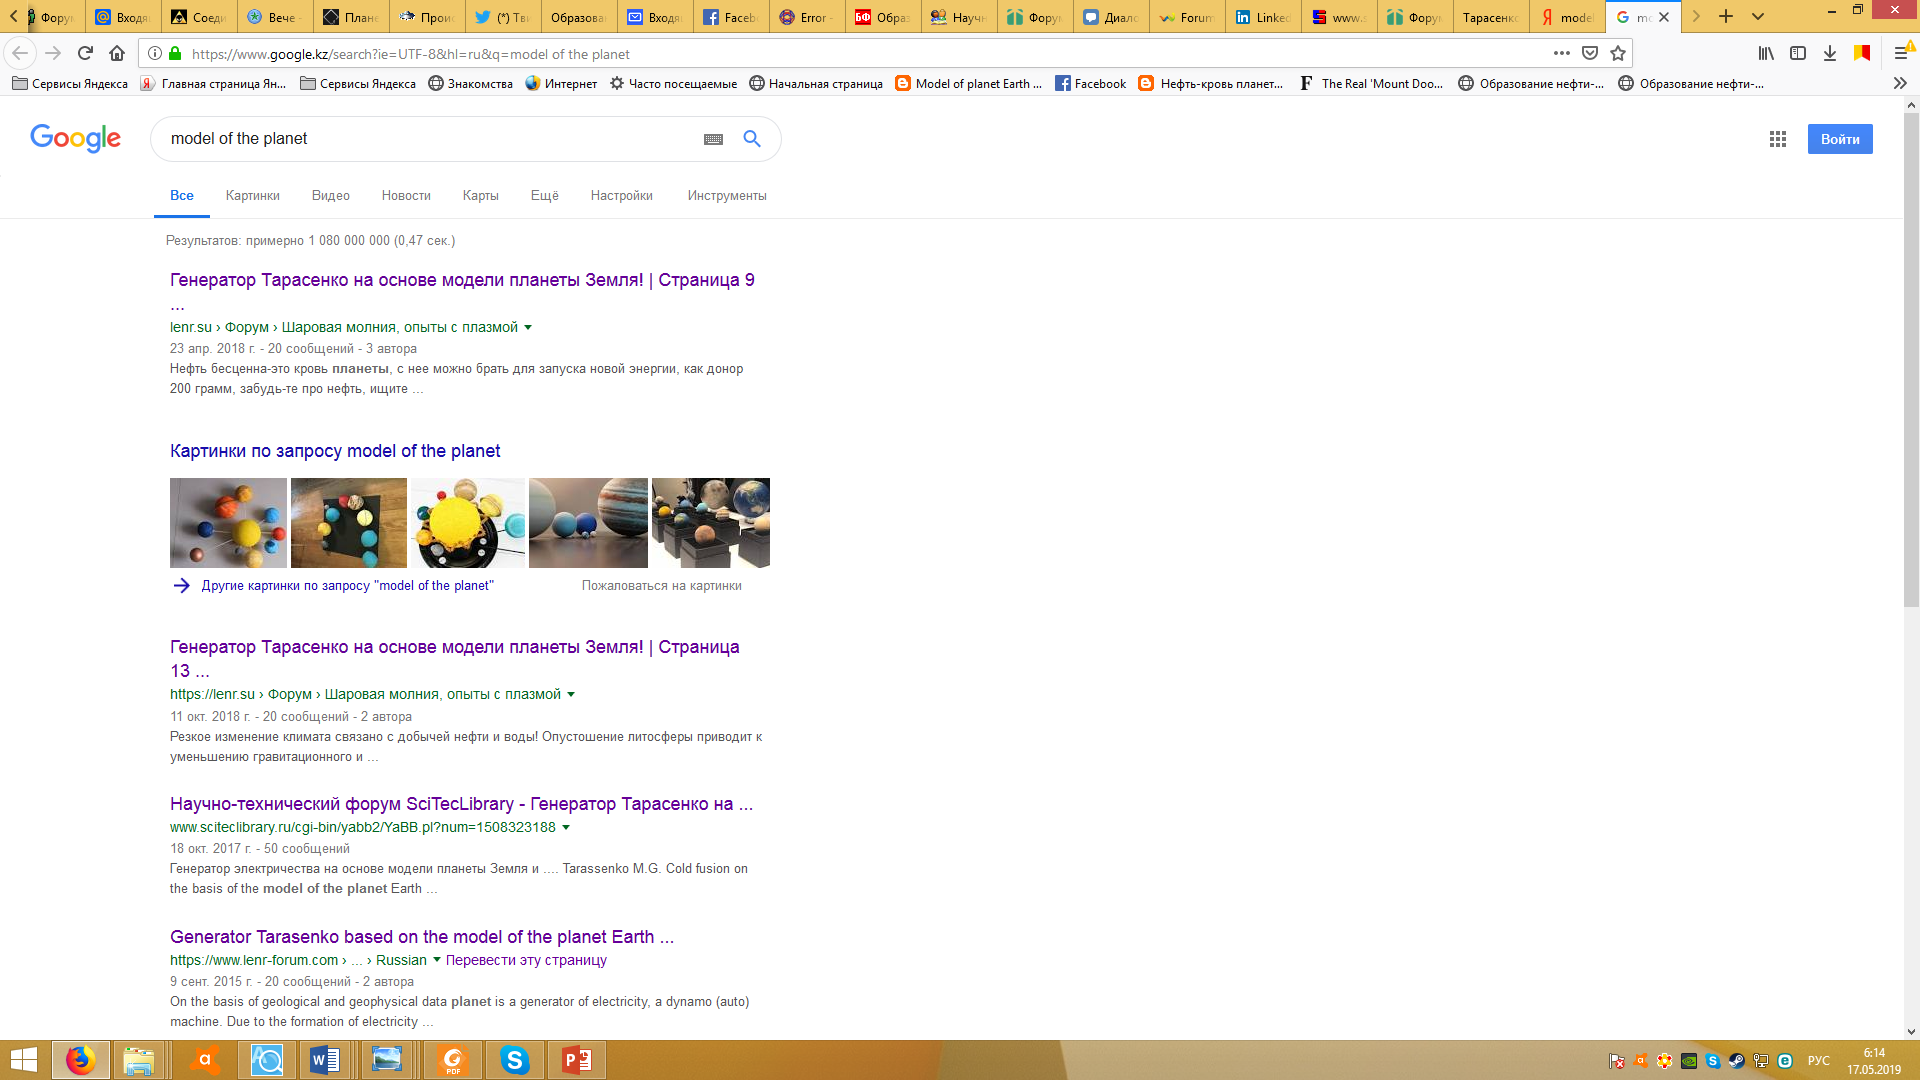Switch to Картинки search tab

[252, 196]
